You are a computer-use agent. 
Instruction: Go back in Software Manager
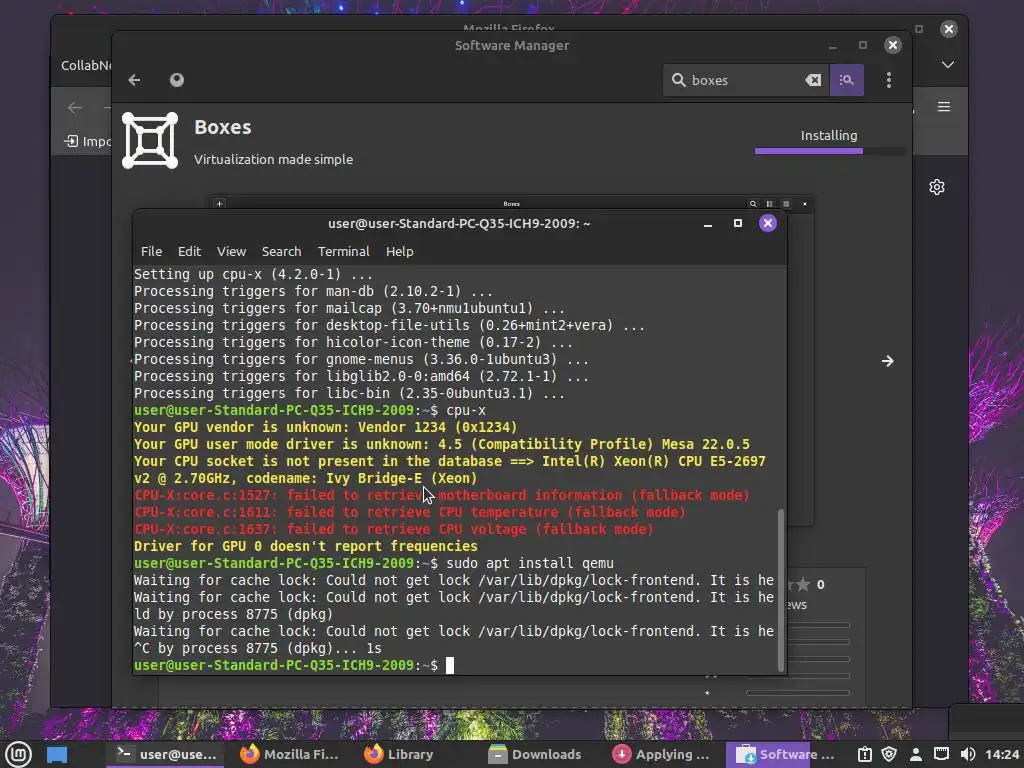[x=135, y=80]
